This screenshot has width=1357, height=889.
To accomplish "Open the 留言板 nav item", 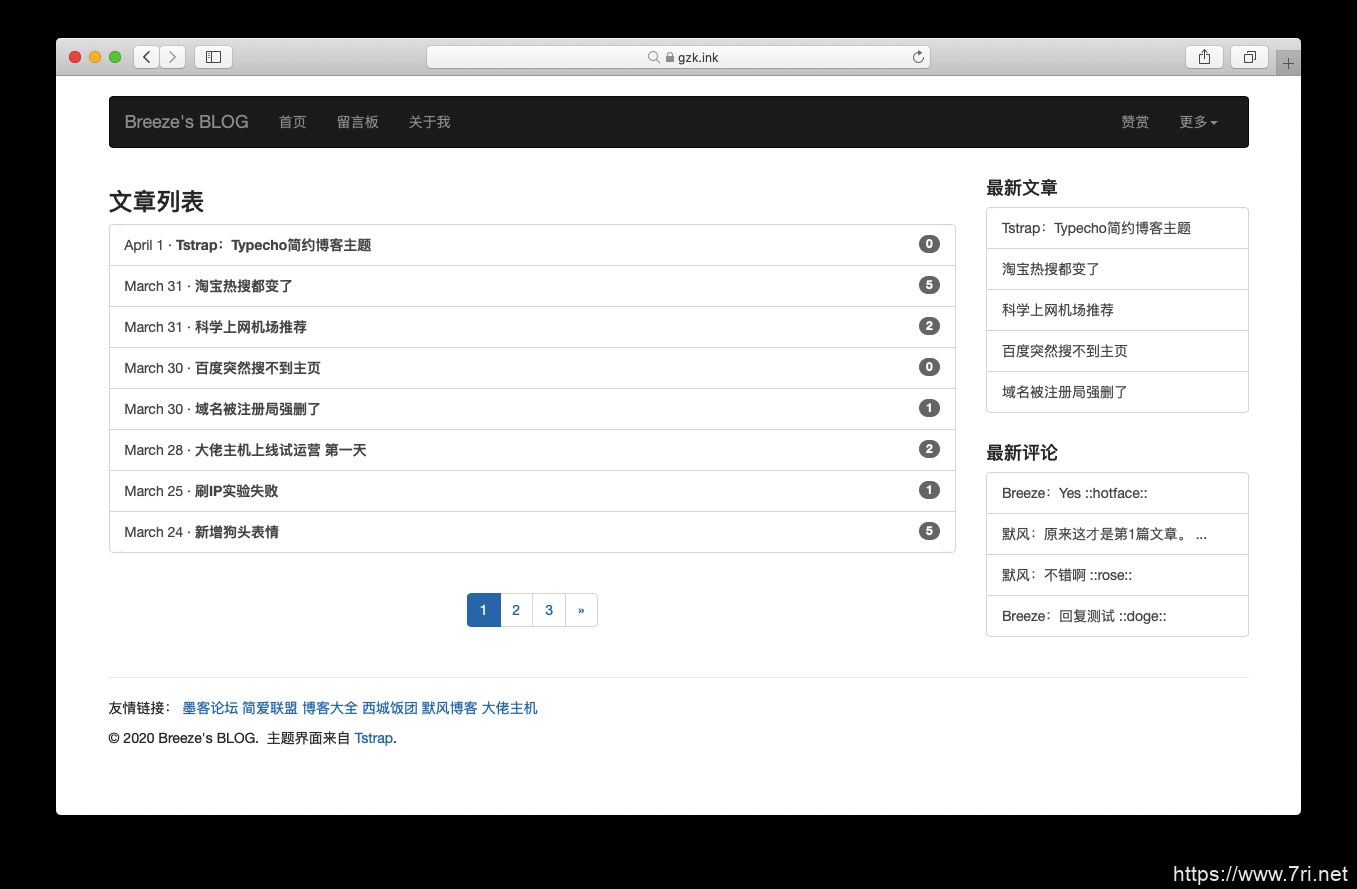I will 358,122.
